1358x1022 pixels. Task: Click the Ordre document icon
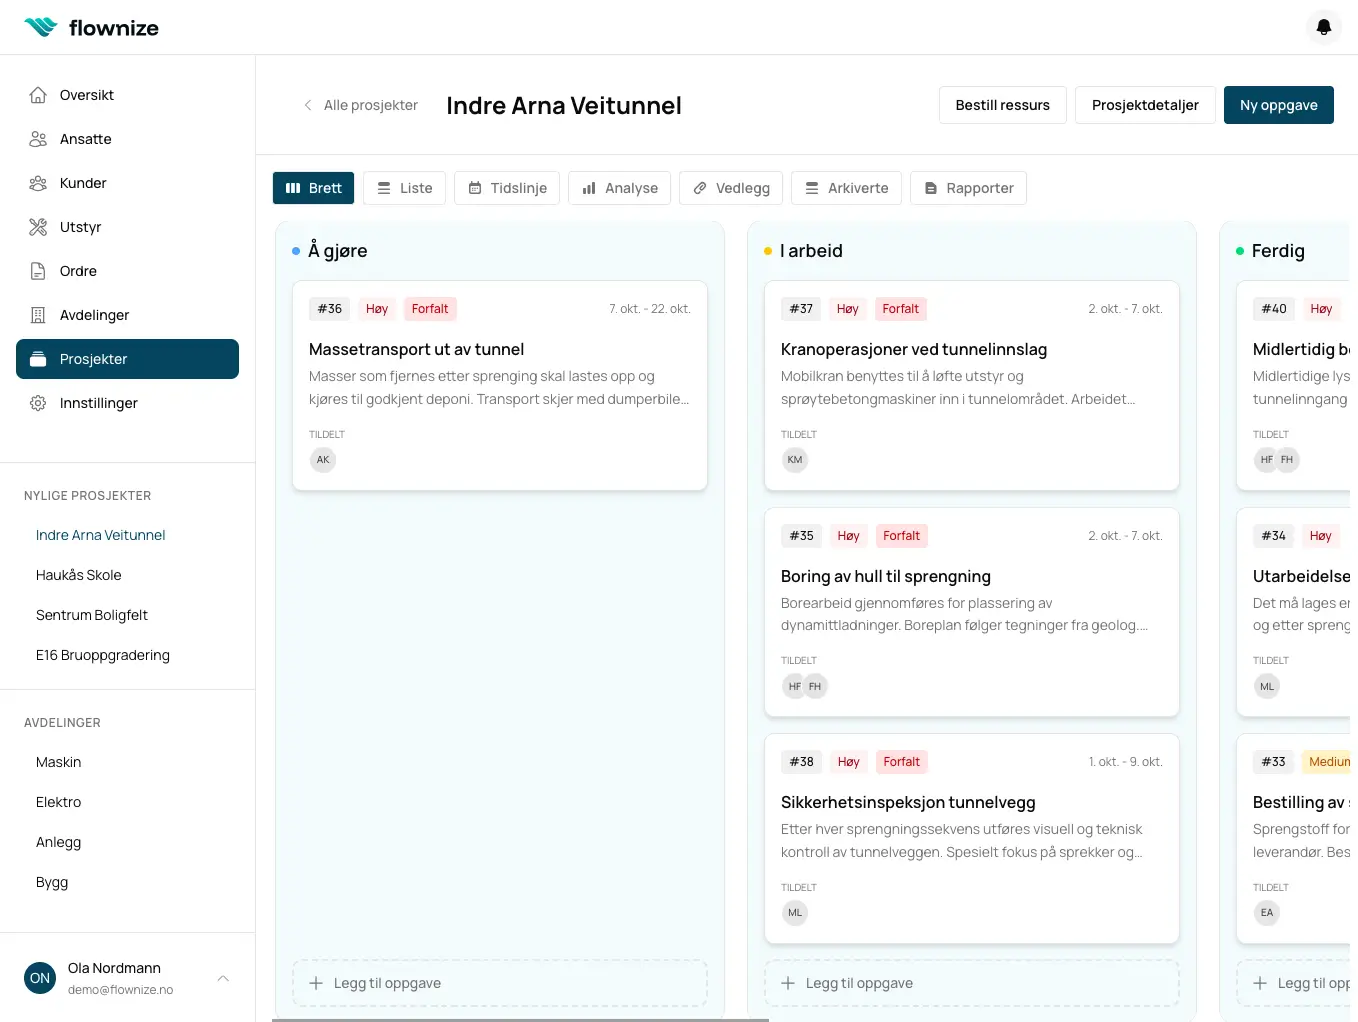37,270
